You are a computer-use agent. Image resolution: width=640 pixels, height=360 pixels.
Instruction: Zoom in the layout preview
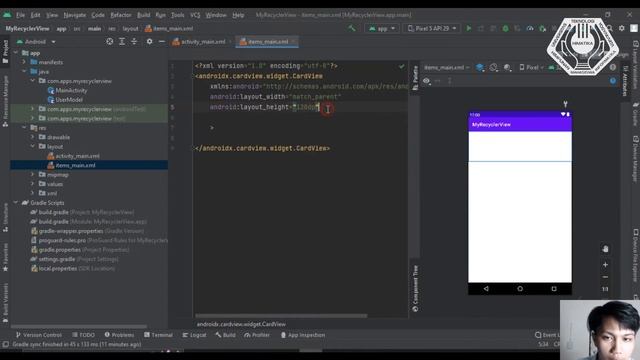pos(605,264)
